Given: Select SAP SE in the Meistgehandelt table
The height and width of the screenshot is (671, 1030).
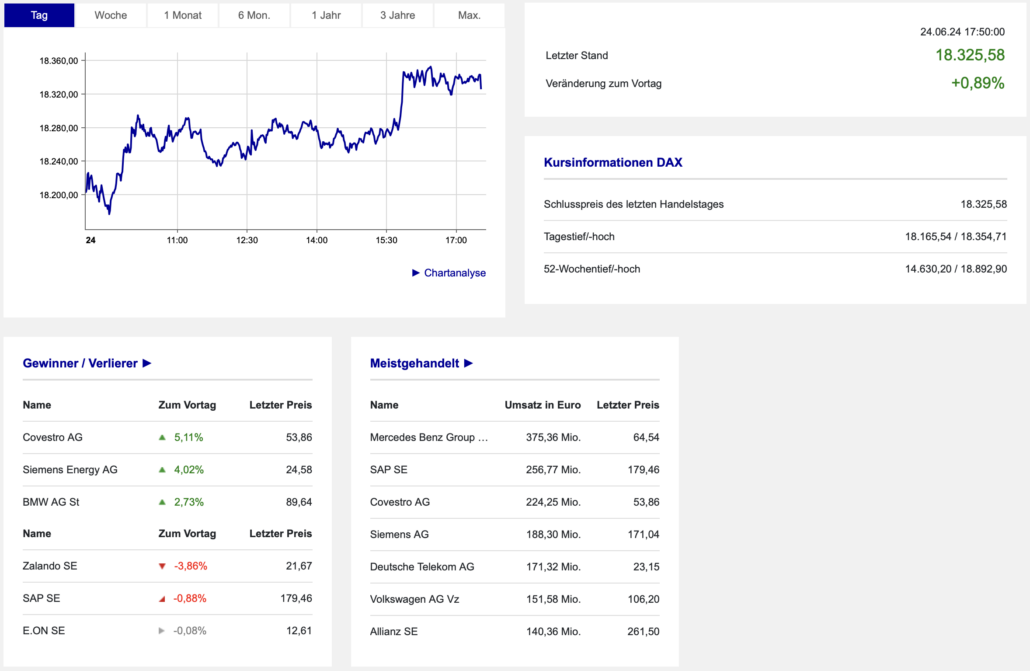Looking at the screenshot, I should coord(389,470).
